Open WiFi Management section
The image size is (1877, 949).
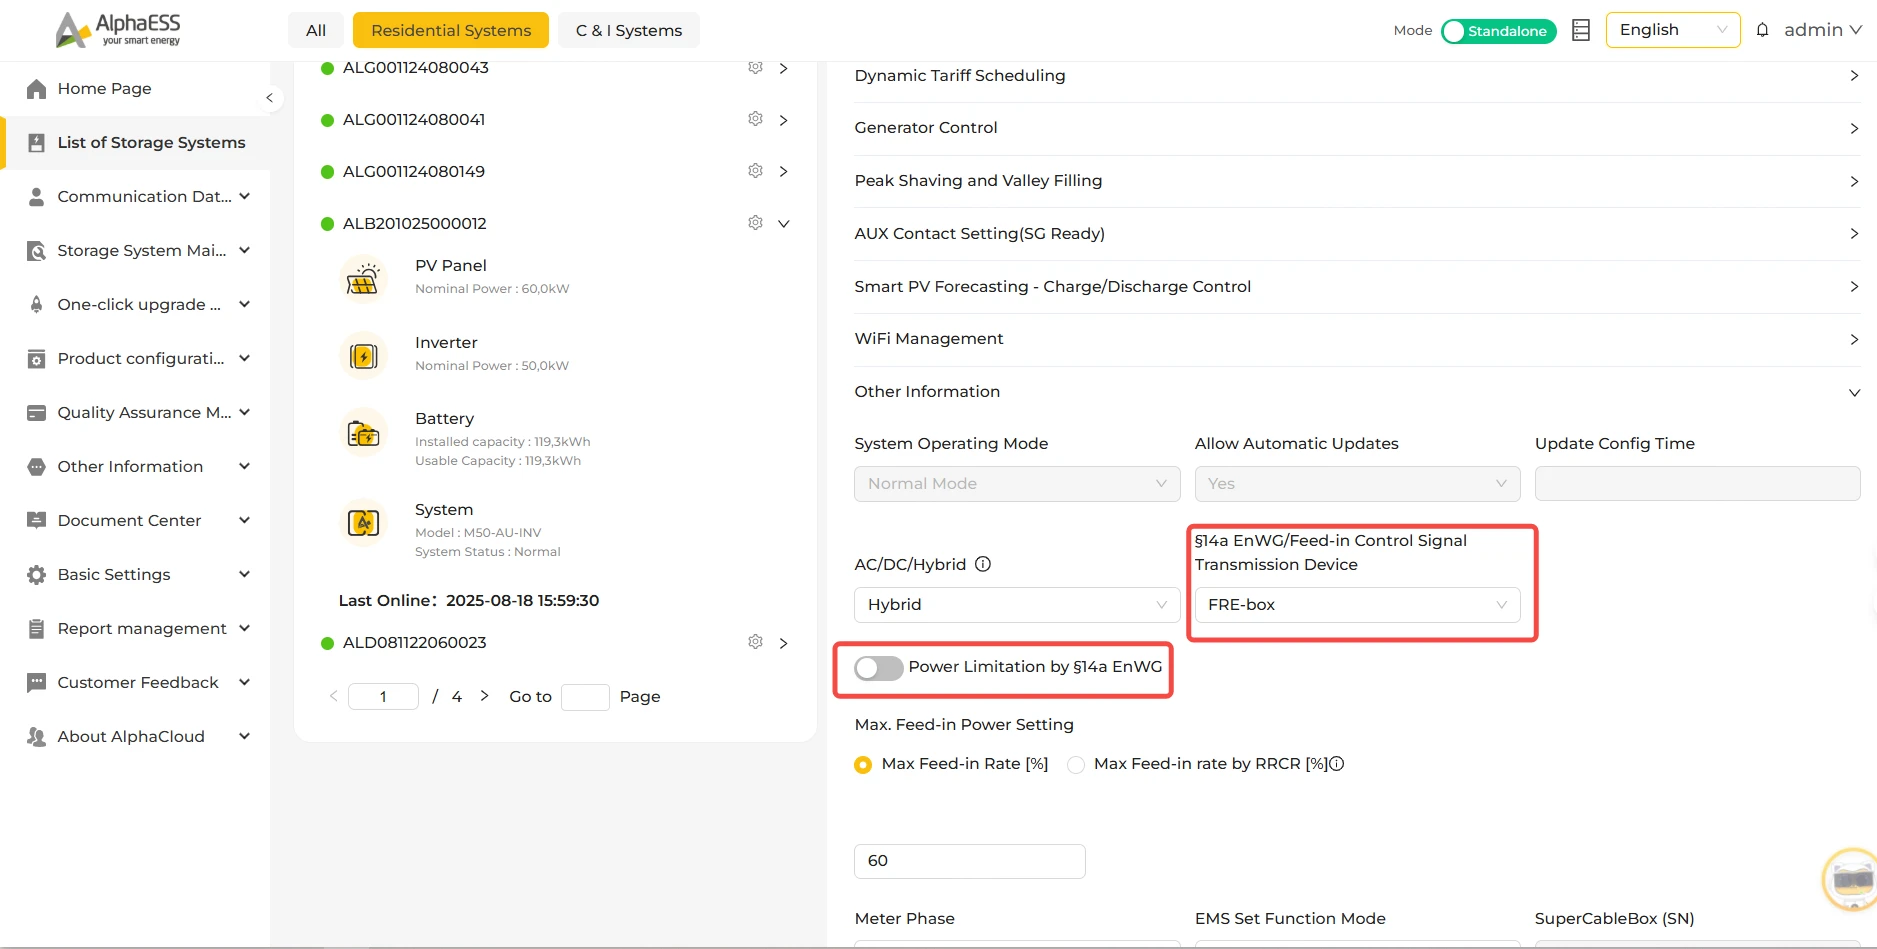(x=1357, y=339)
